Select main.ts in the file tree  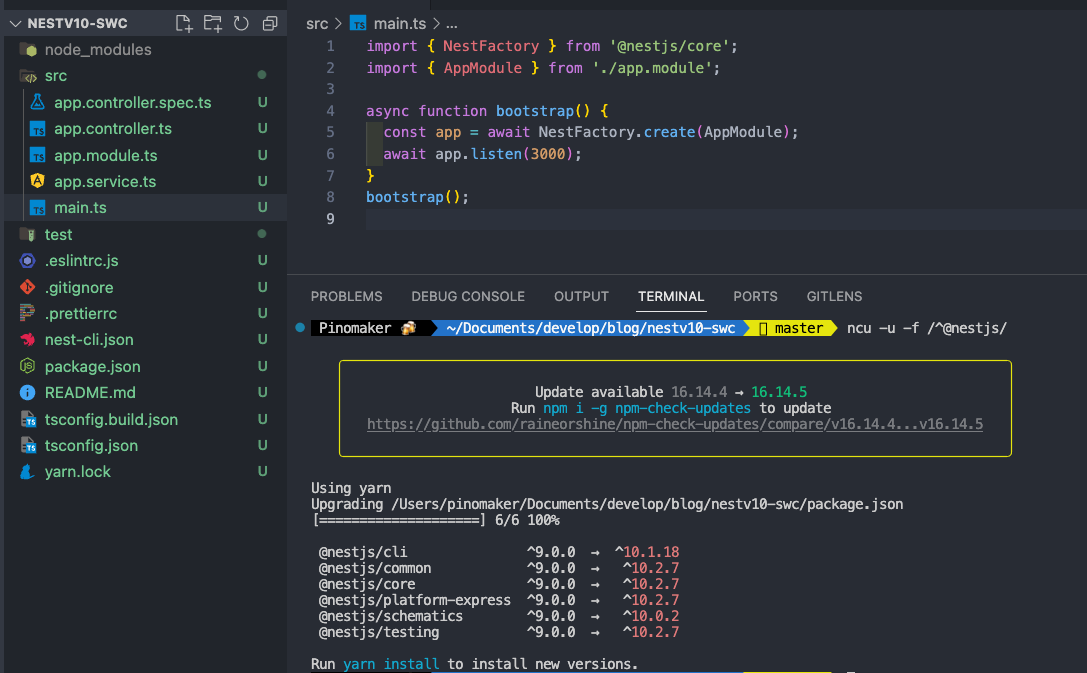80,208
